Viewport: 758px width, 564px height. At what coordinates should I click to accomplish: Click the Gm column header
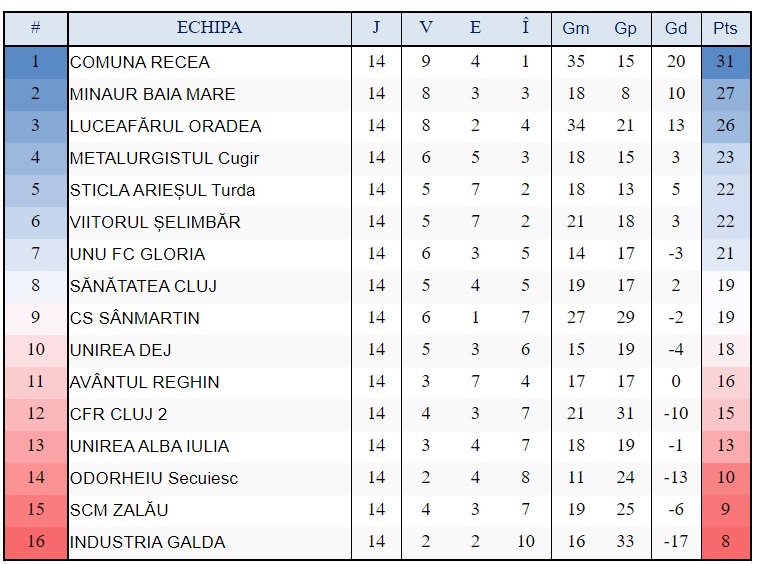coord(576,28)
